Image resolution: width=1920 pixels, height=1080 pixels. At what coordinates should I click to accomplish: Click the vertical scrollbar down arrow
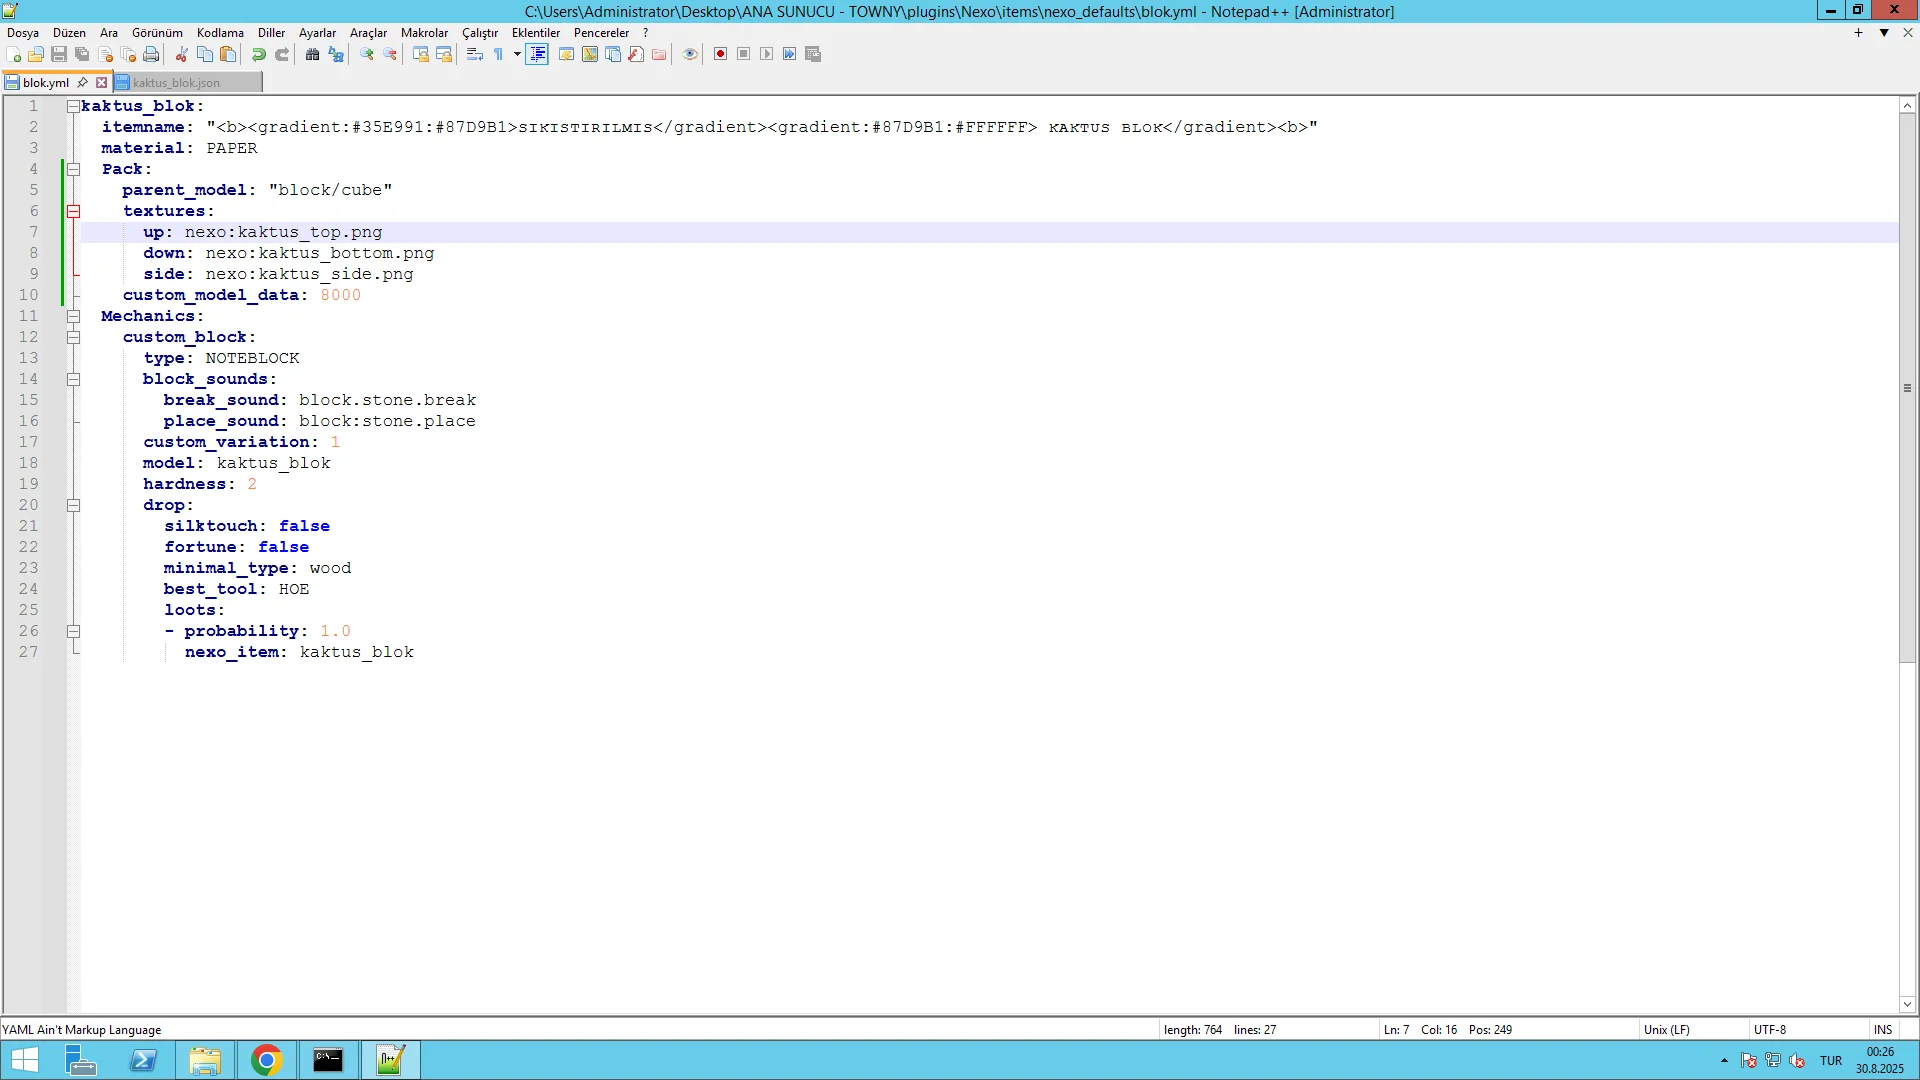[1907, 1004]
